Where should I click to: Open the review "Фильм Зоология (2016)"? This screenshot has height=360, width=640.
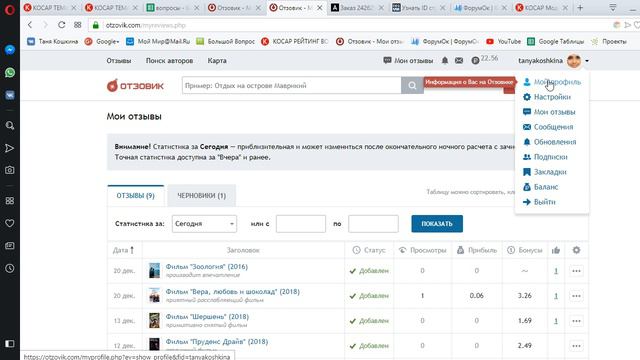coord(207,267)
